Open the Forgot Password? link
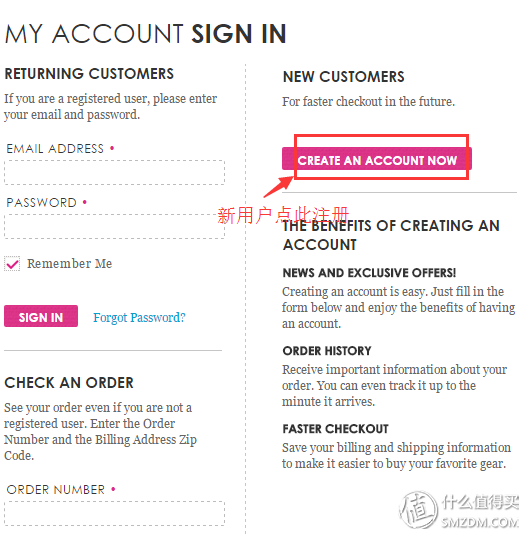Viewport: 523px width, 534px height. click(x=139, y=317)
